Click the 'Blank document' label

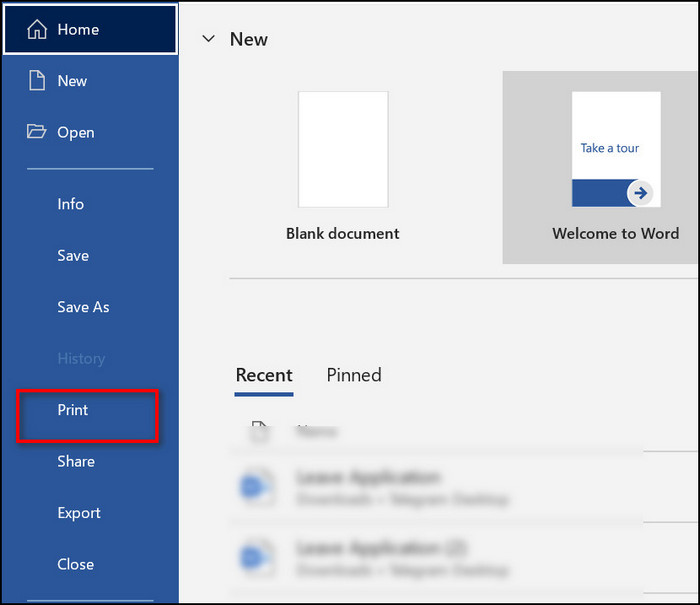click(343, 234)
